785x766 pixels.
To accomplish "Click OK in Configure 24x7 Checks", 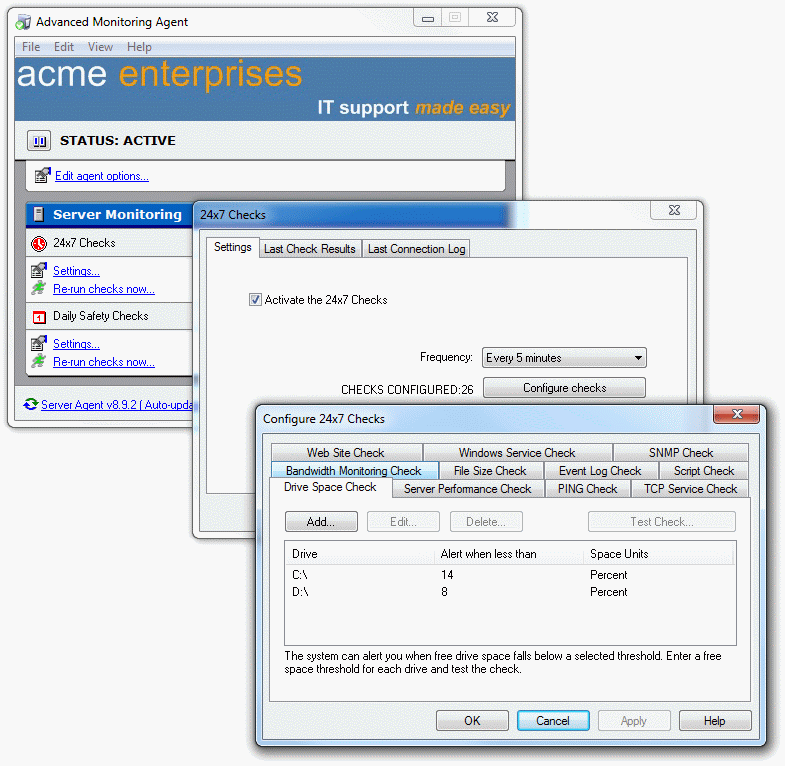I will tap(472, 720).
